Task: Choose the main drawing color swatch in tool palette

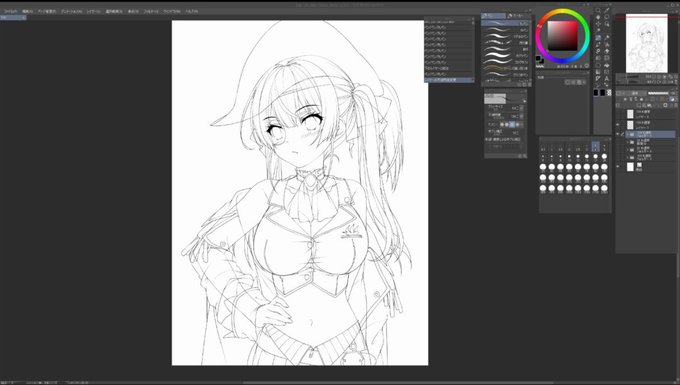Action: (596, 93)
